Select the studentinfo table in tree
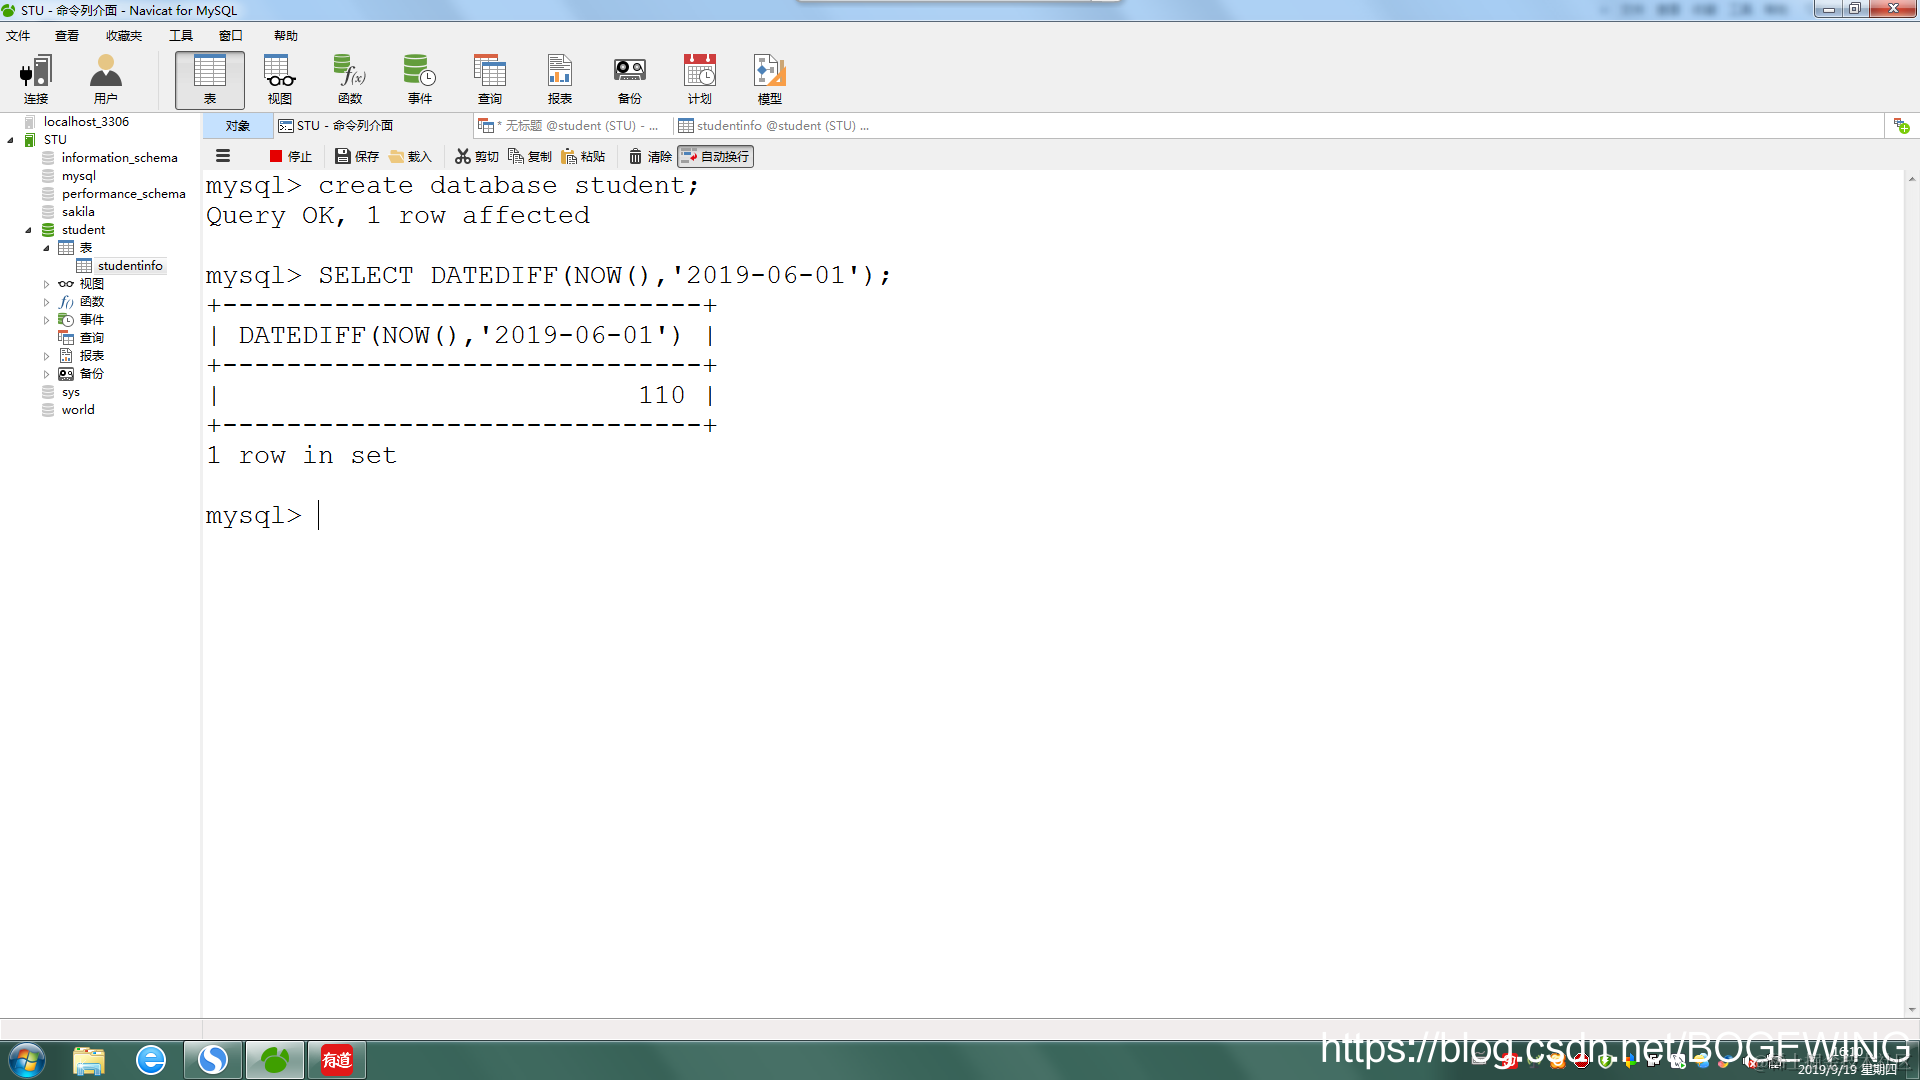The width and height of the screenshot is (1920, 1080). (129, 266)
